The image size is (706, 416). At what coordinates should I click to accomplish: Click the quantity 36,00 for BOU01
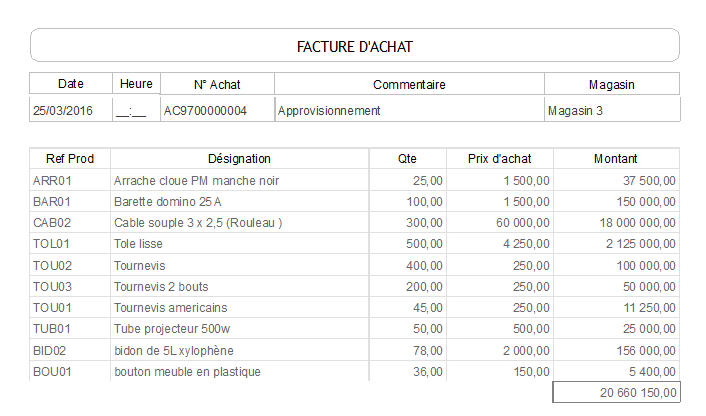[x=407, y=372]
